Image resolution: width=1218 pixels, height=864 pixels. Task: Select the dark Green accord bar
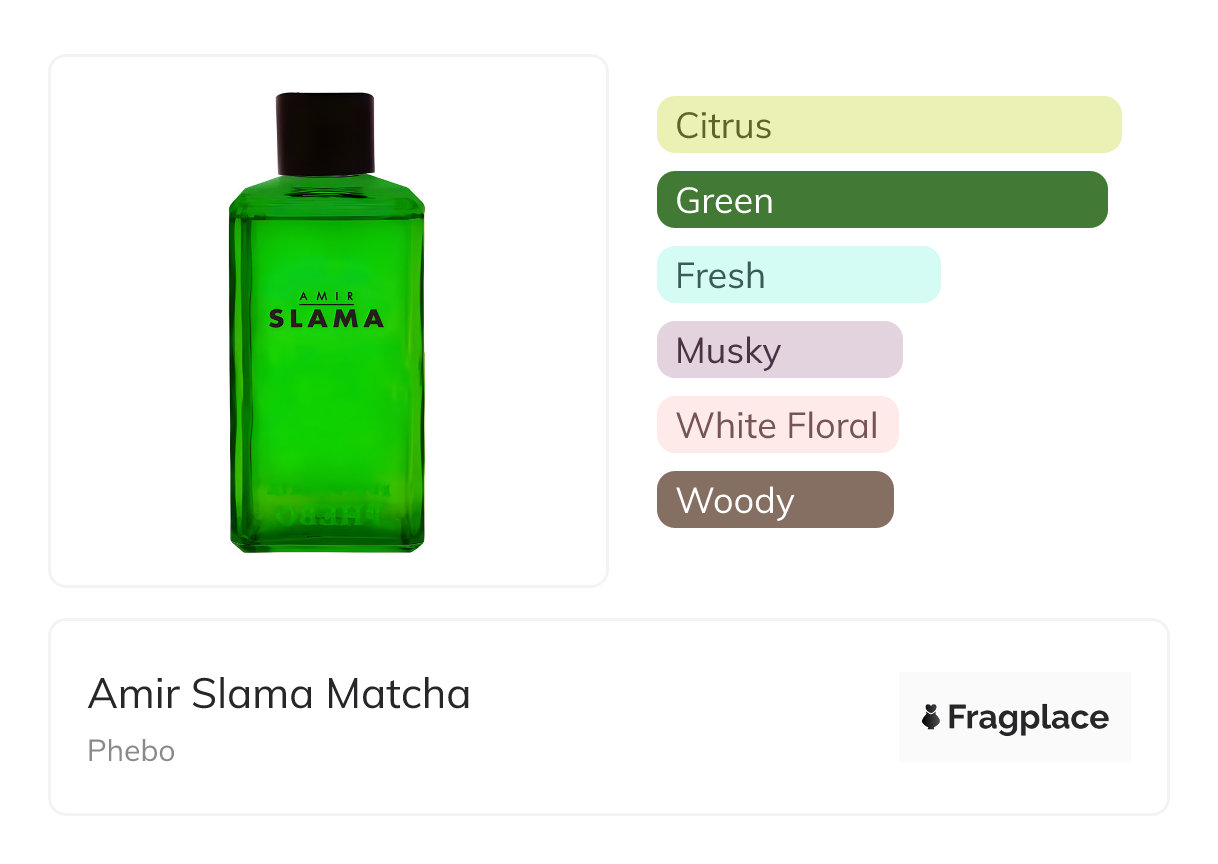click(x=882, y=200)
